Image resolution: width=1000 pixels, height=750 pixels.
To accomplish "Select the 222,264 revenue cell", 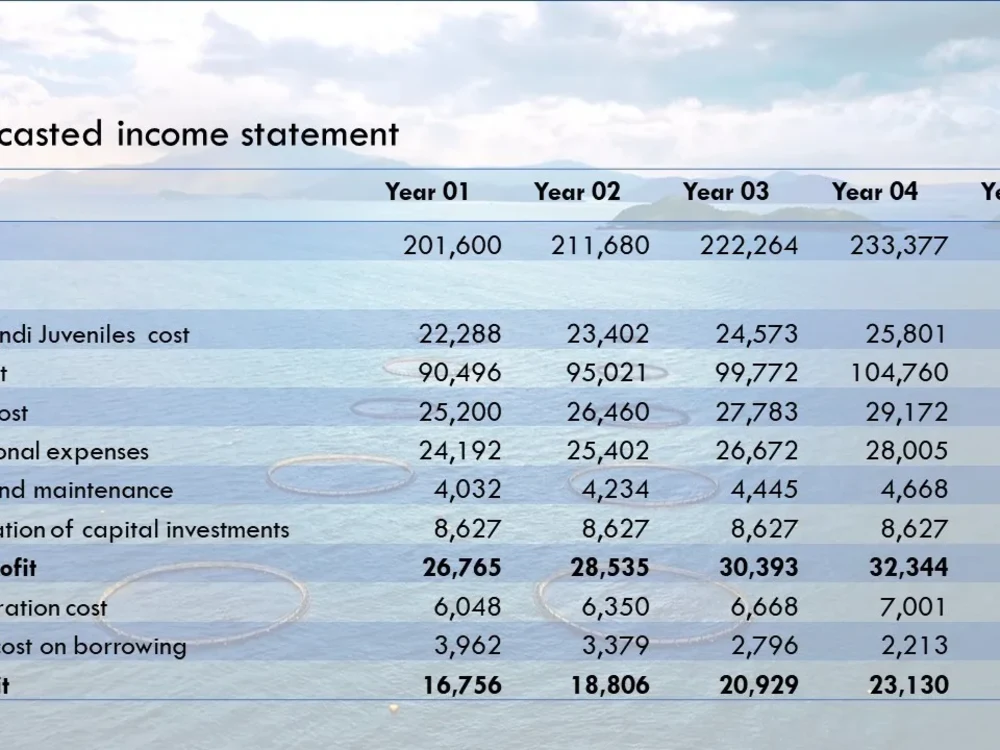I will pyautogui.click(x=749, y=246).
